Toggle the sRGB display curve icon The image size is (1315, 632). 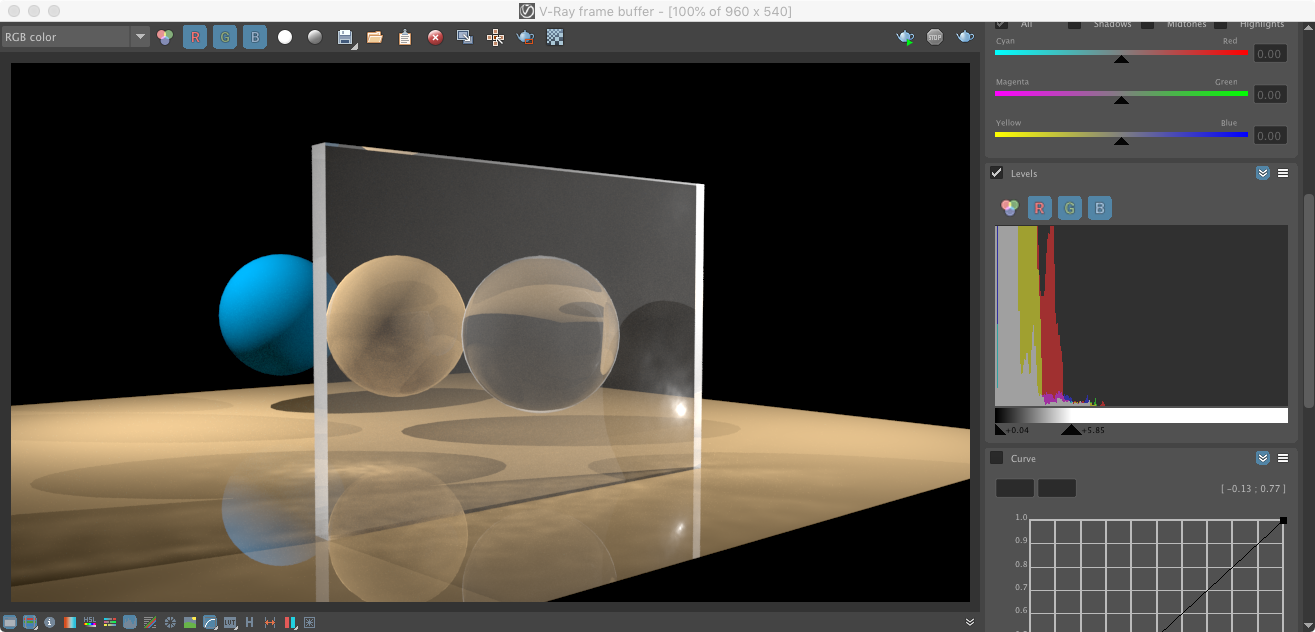coord(210,622)
